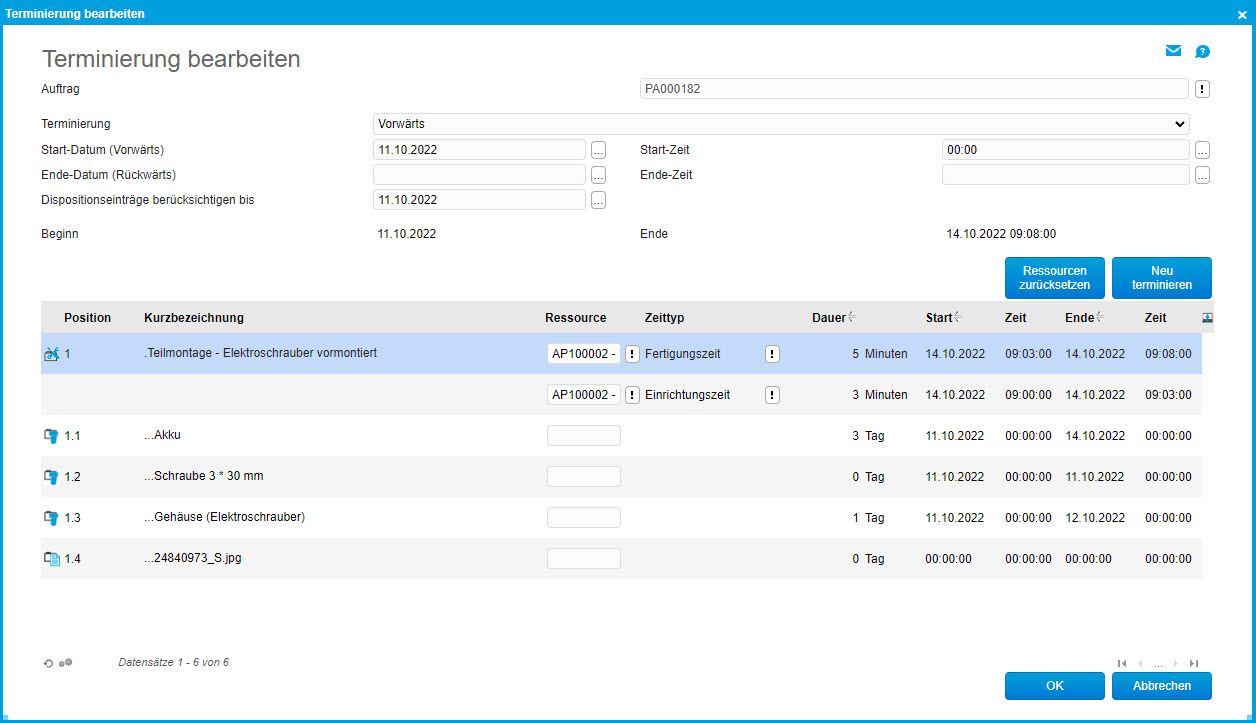The image size is (1256, 723).
Task: Sort by Start column arrow
Action: pos(958,317)
